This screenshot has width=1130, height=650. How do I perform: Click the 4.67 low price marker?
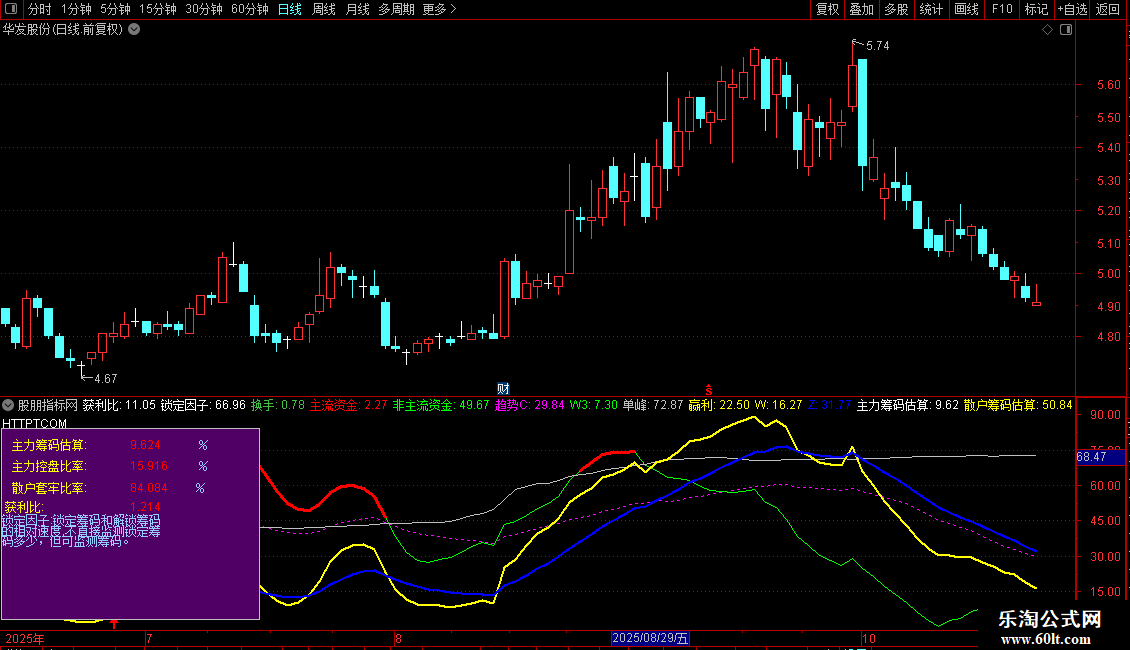tap(104, 379)
